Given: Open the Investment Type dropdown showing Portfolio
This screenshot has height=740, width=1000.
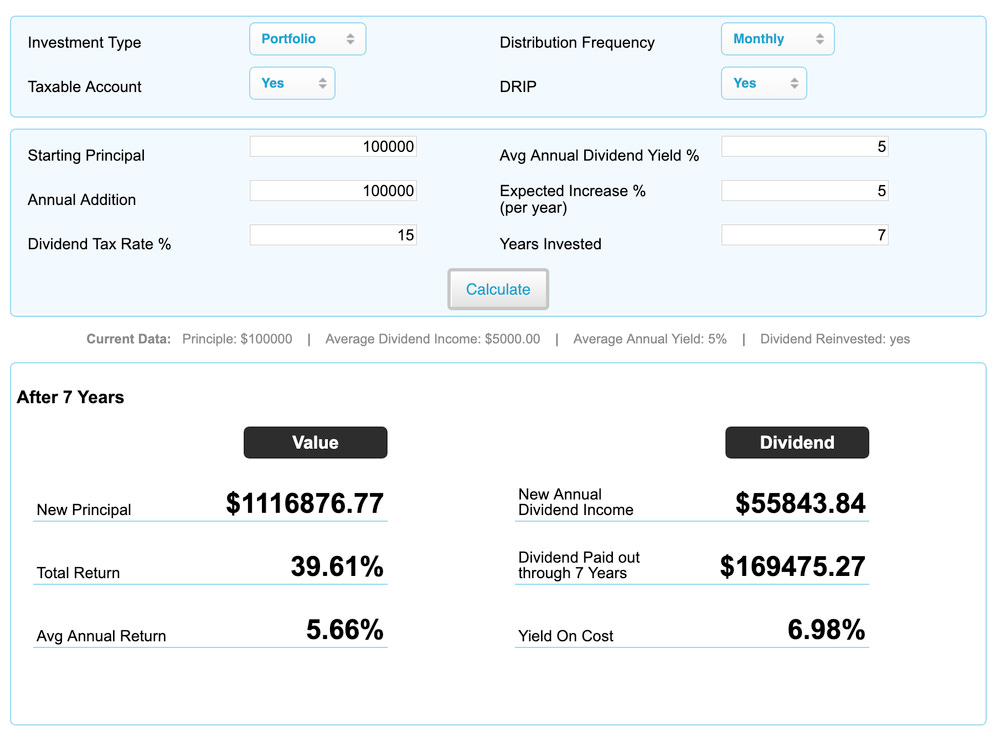Looking at the screenshot, I should click(307, 39).
